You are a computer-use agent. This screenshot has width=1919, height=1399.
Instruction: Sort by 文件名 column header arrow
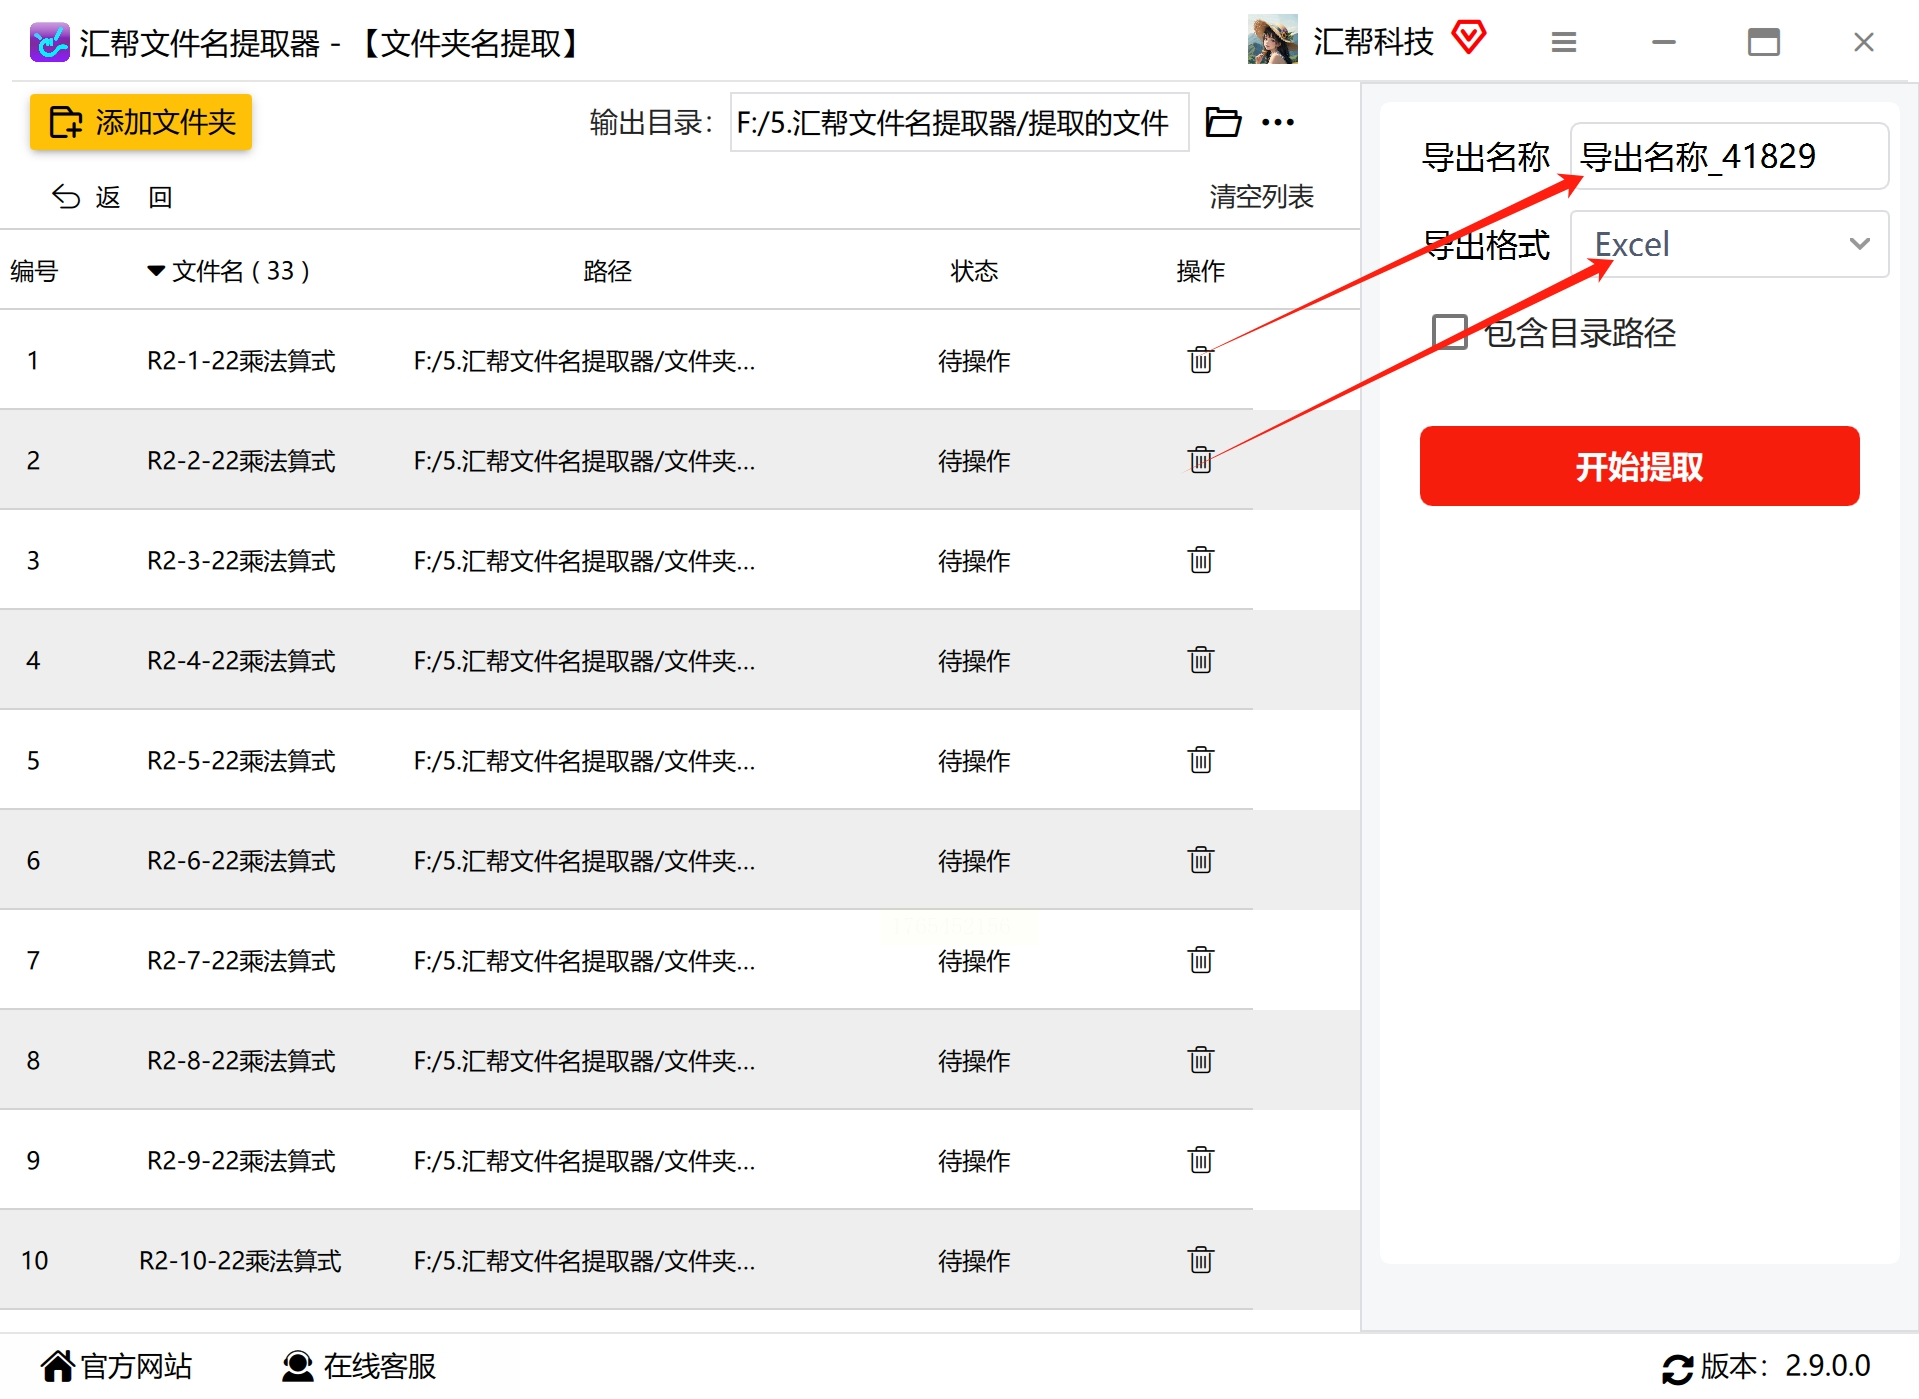point(156,270)
